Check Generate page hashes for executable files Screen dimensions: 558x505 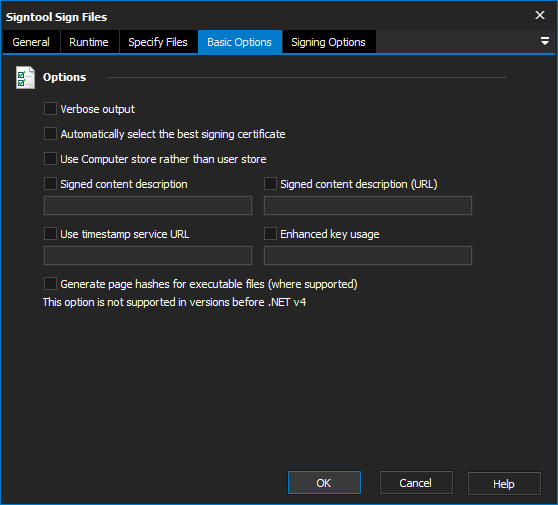[50, 284]
